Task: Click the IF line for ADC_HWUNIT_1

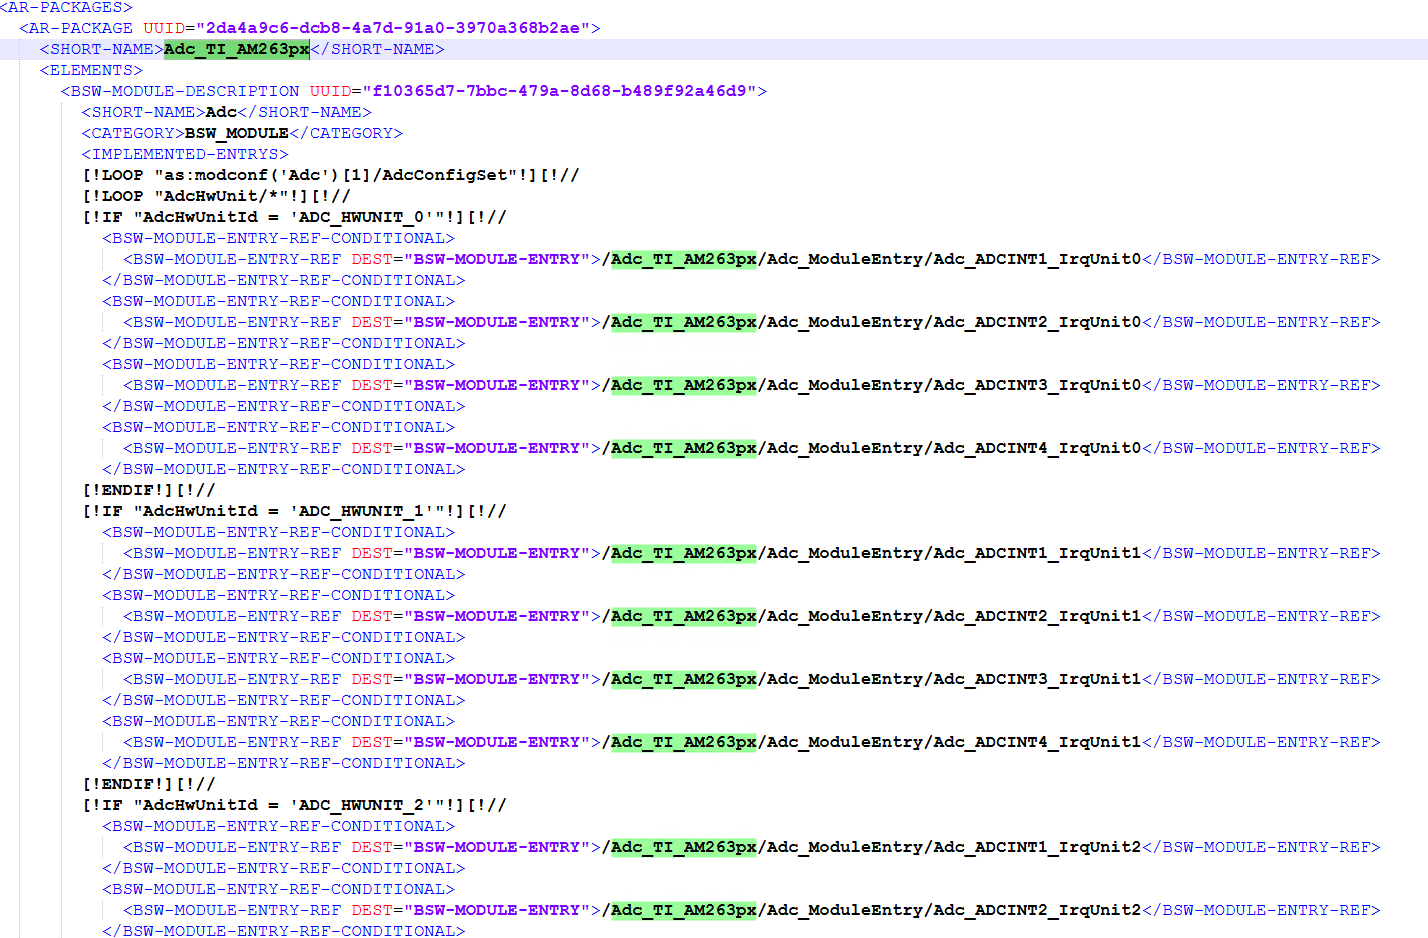Action: [x=294, y=511]
